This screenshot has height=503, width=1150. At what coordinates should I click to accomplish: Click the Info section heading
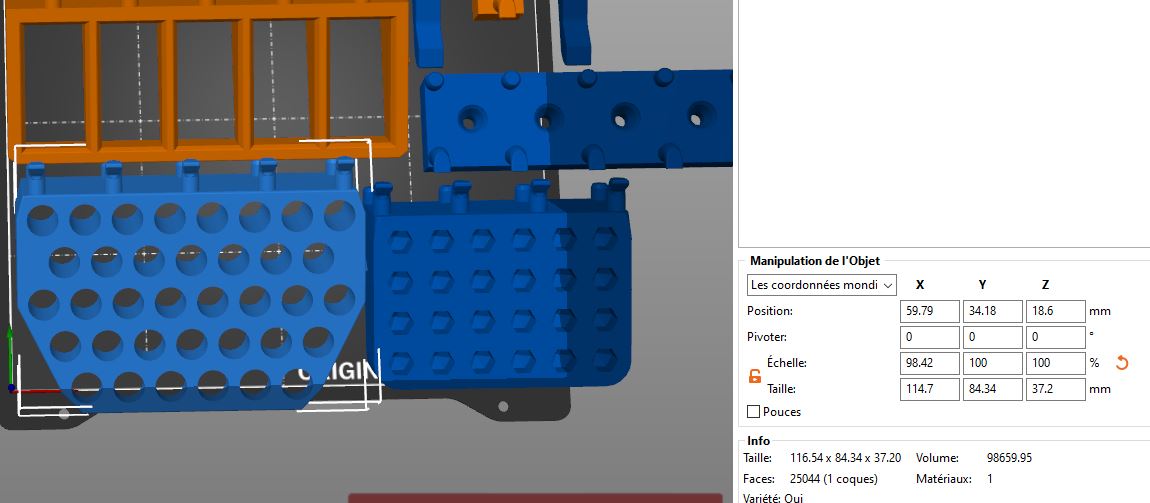758,441
